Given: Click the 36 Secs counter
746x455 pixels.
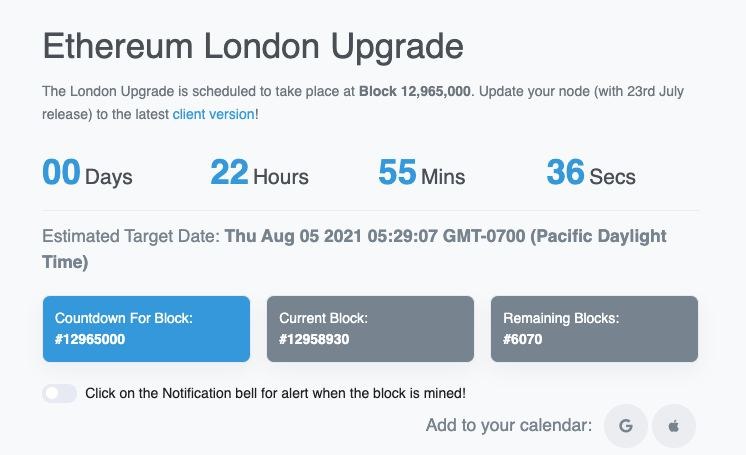Looking at the screenshot, I should pos(591,172).
